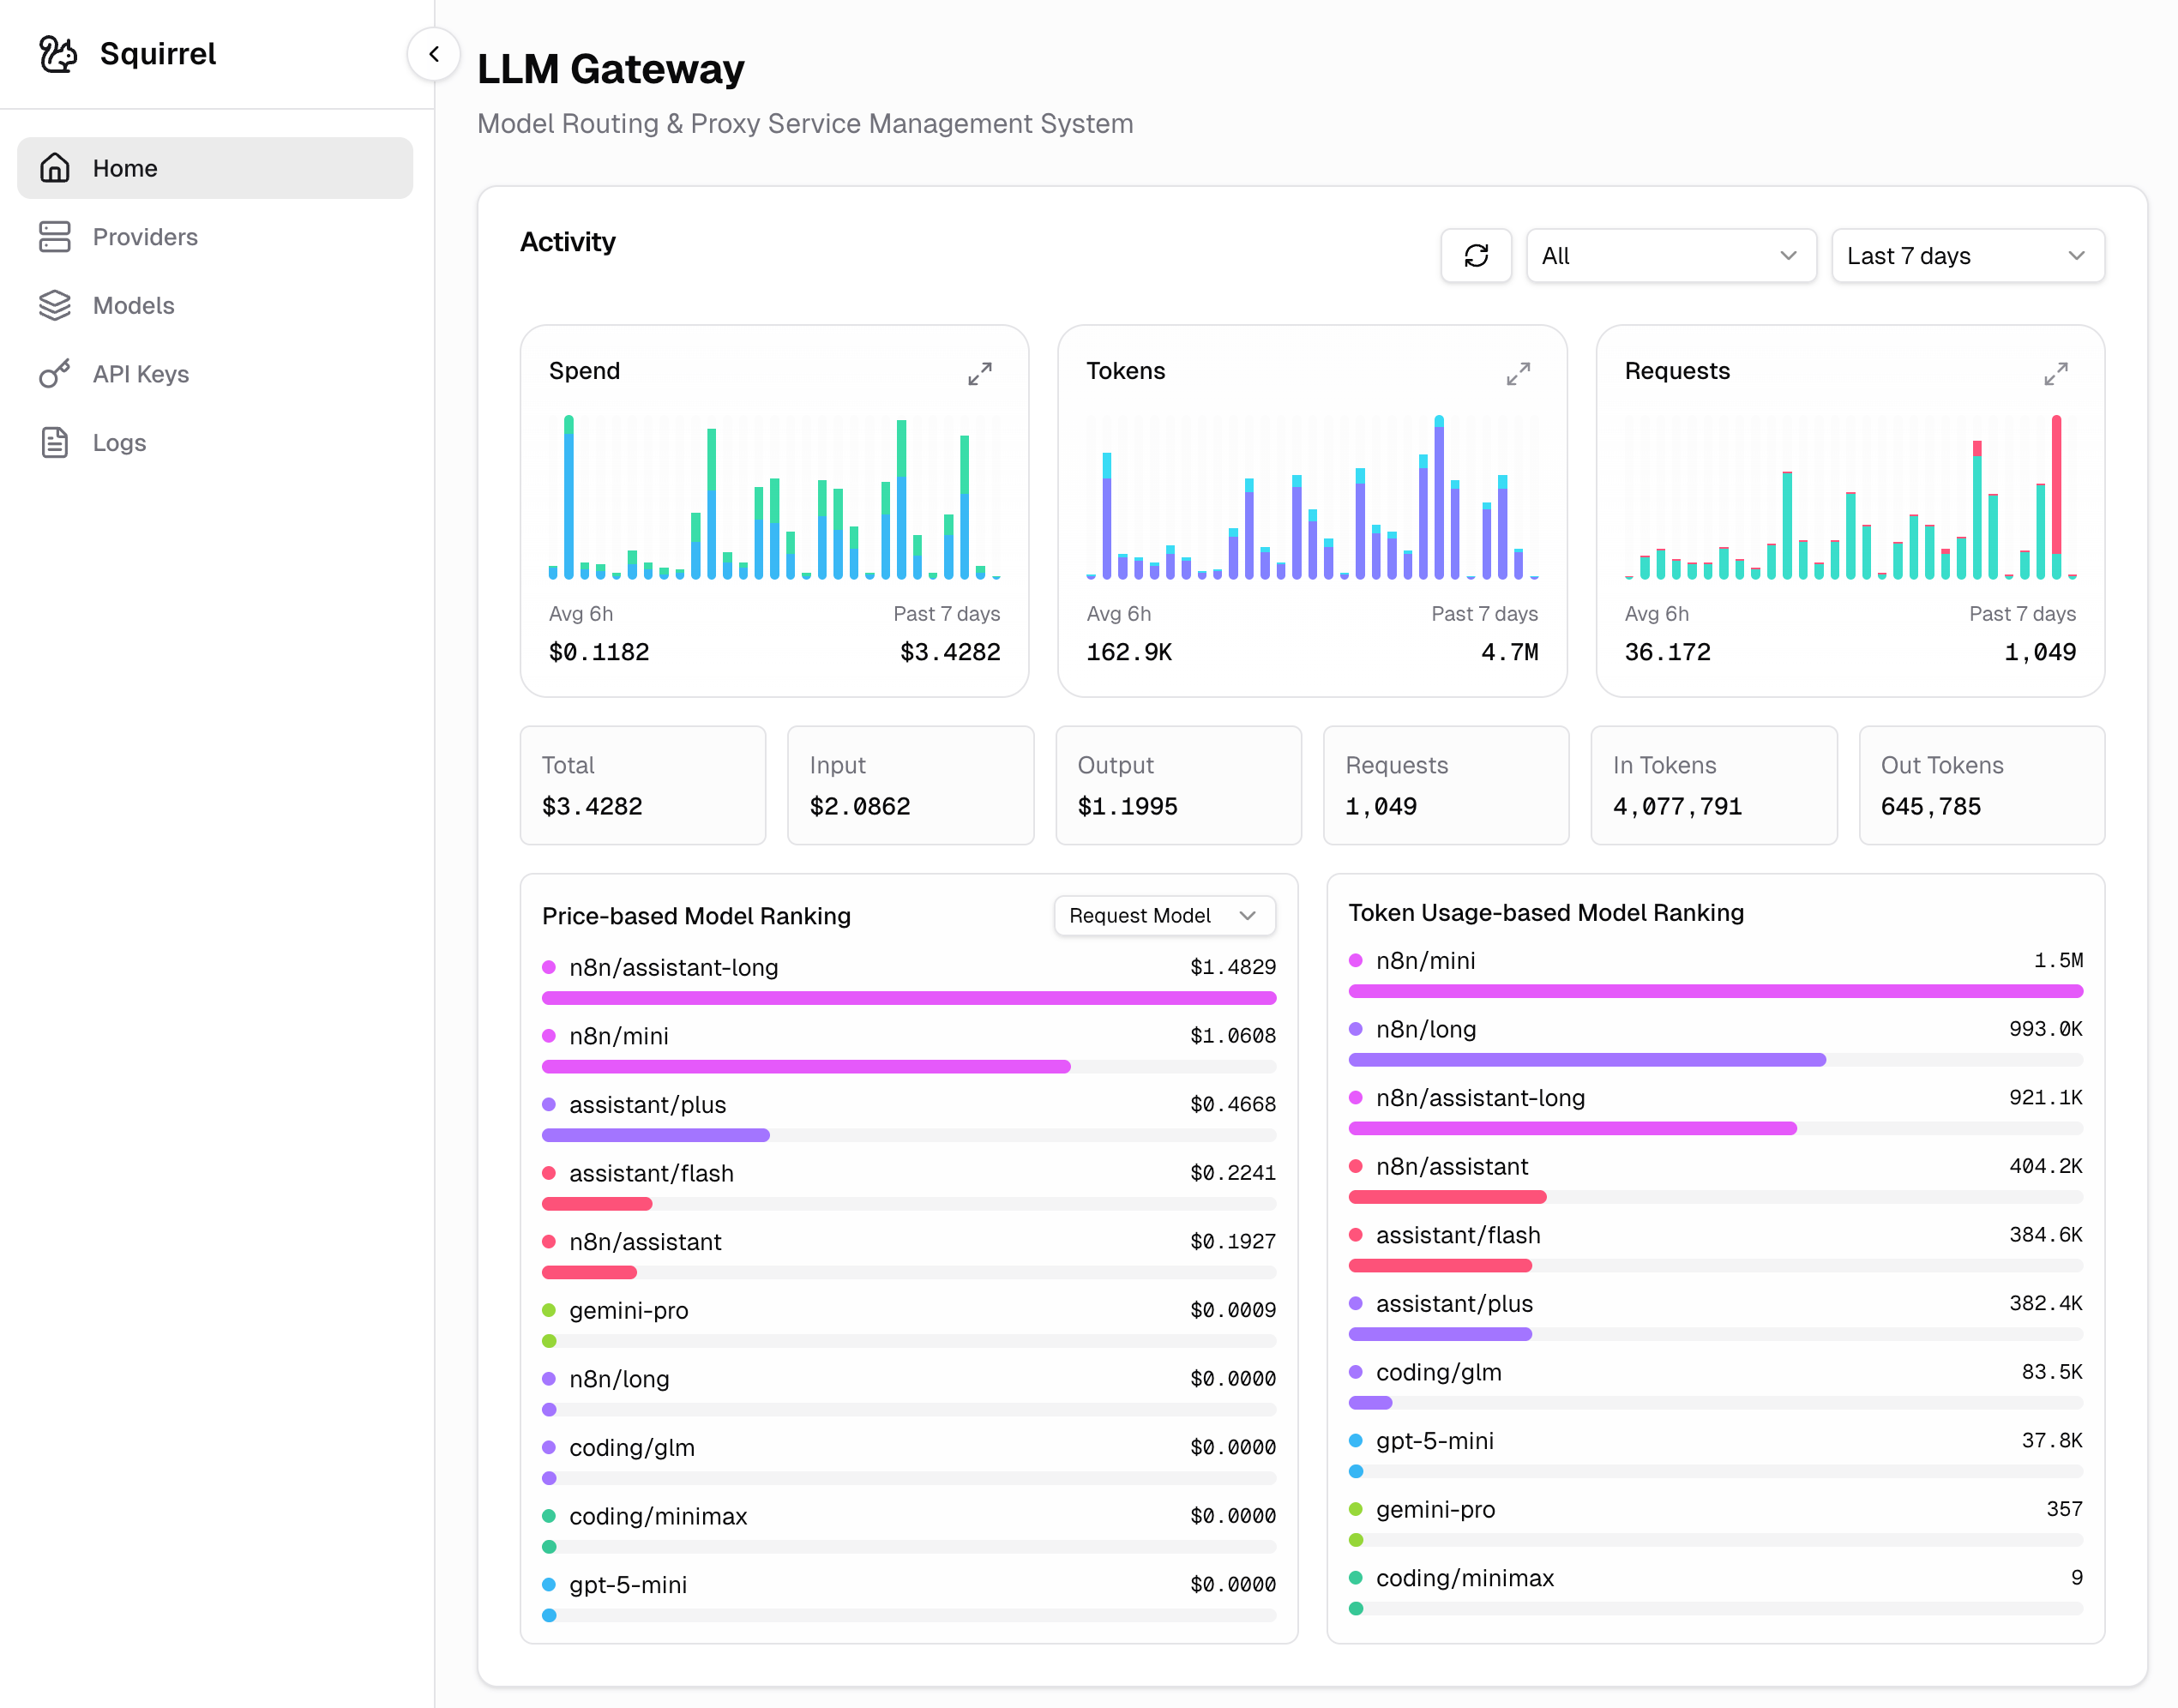Click the API Keys key icon
The height and width of the screenshot is (1708, 2178).
(x=55, y=374)
